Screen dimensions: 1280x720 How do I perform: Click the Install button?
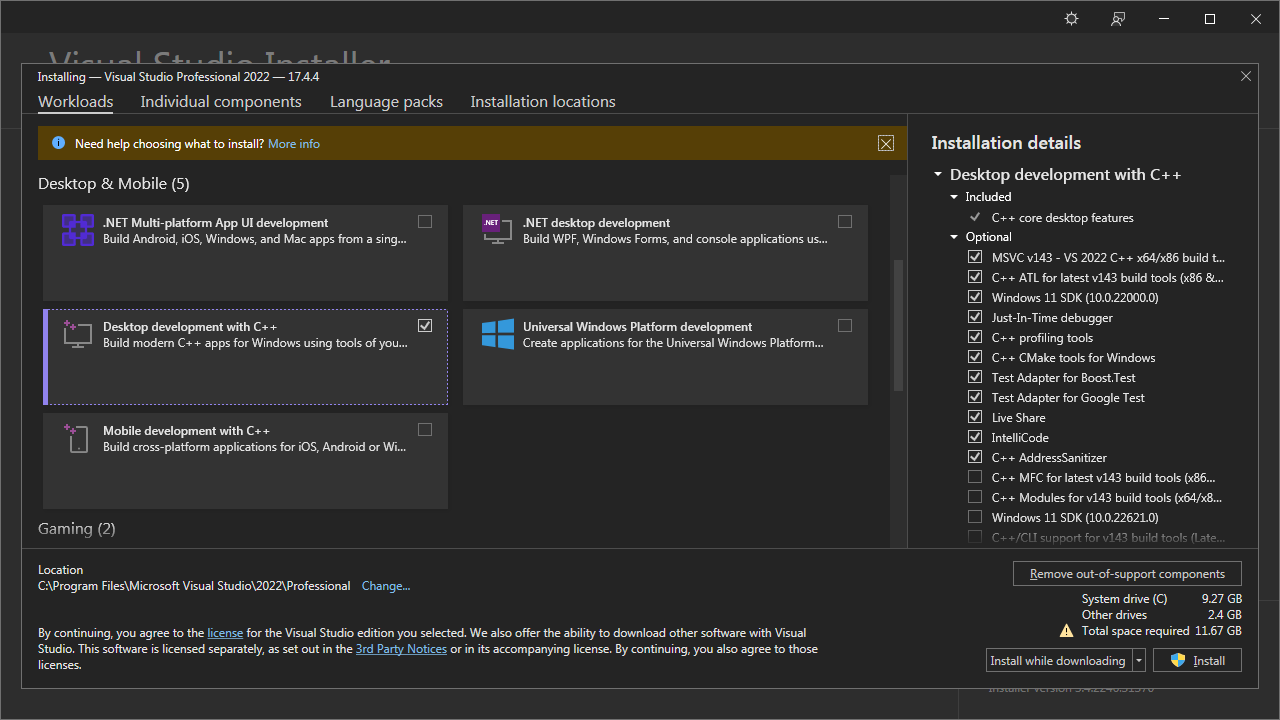[x=1197, y=661]
